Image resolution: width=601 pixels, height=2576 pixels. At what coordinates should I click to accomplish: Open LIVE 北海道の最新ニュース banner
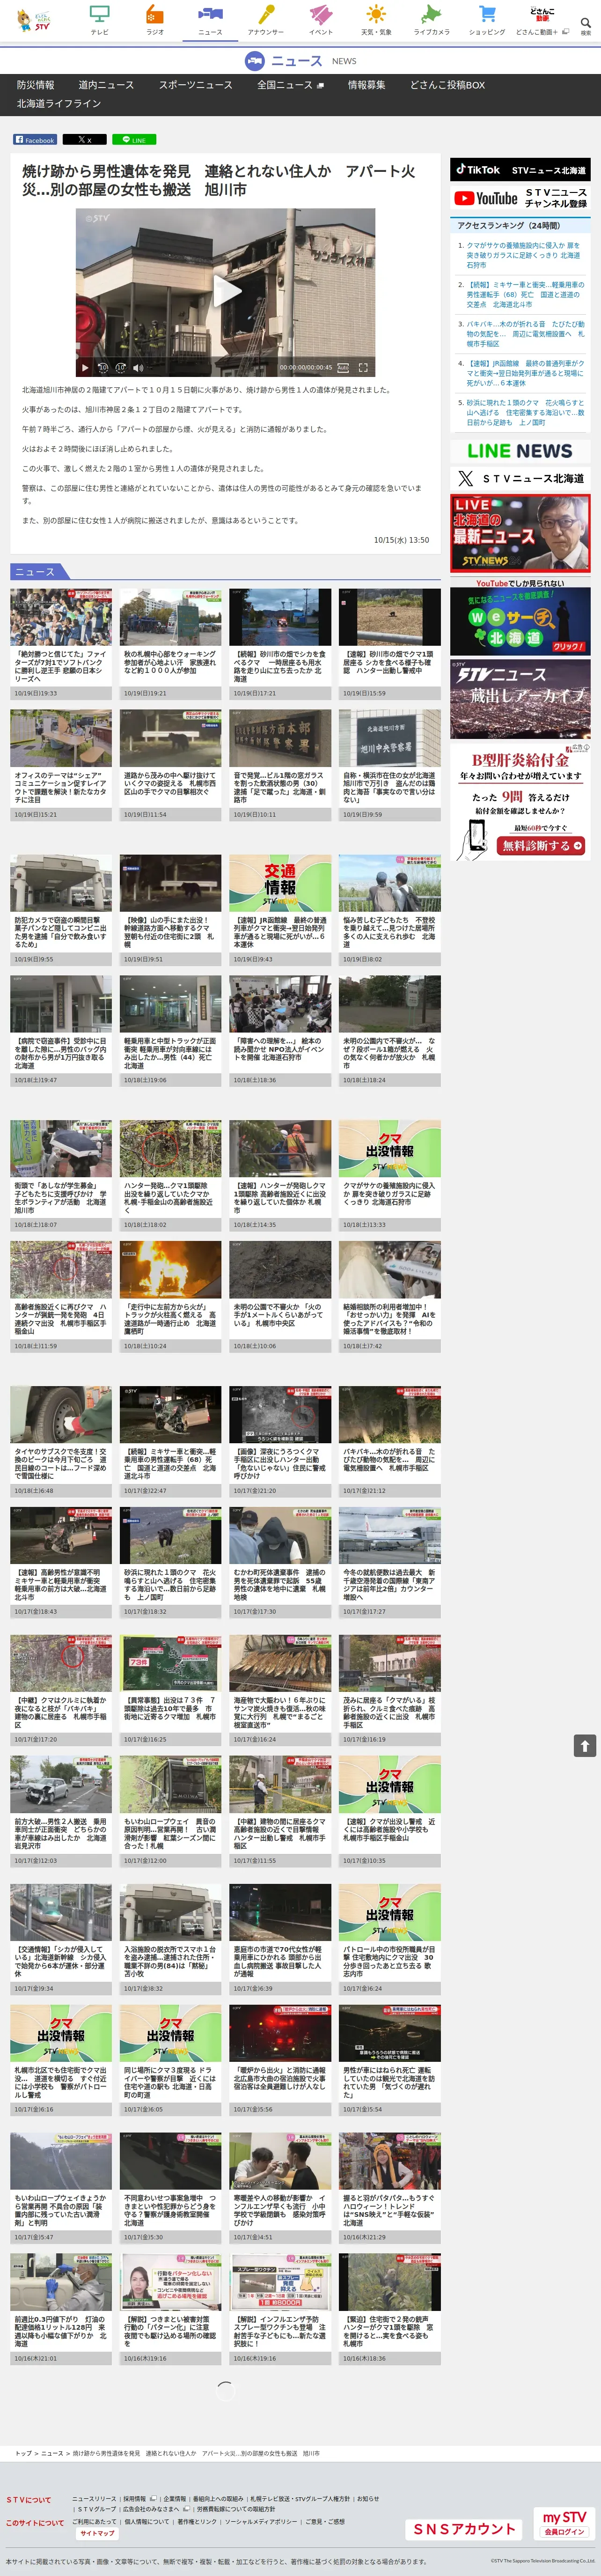coord(520,534)
